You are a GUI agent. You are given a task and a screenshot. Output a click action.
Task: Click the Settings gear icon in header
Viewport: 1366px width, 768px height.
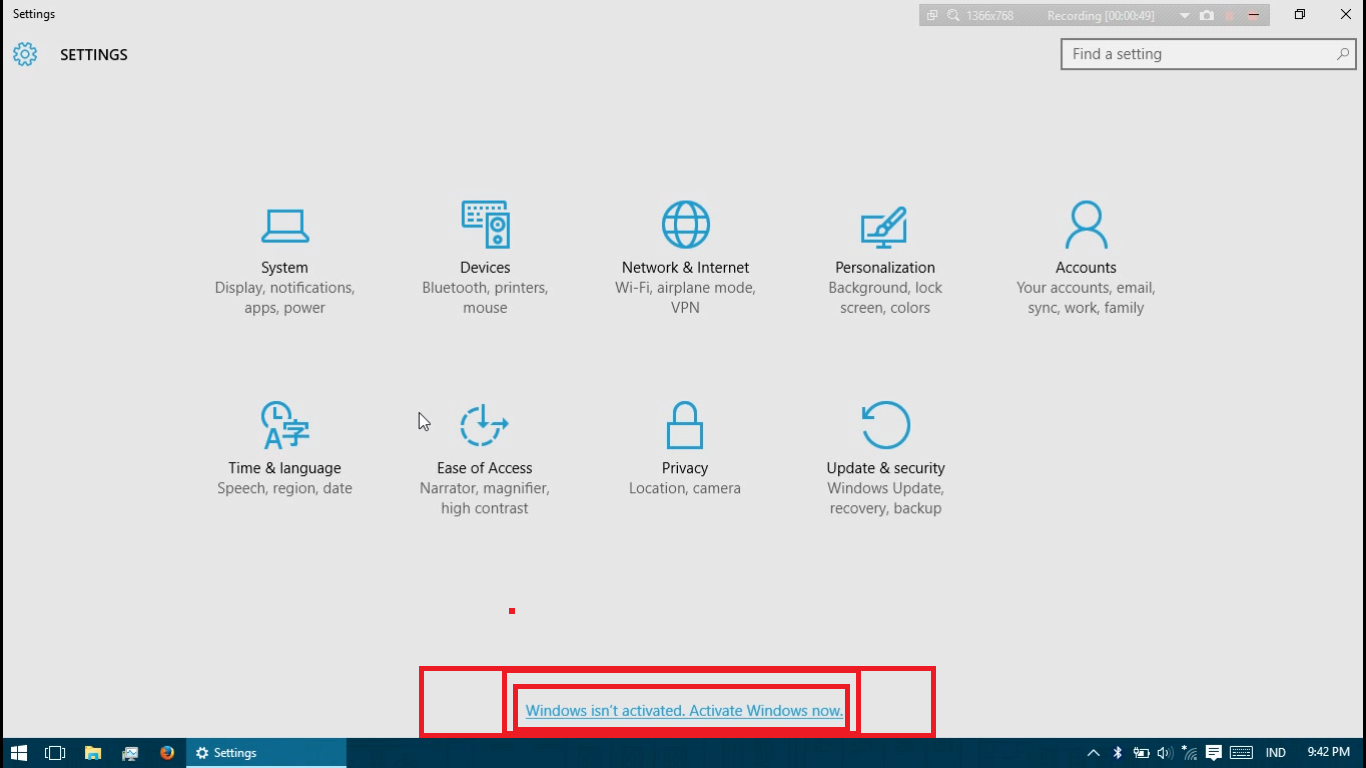tap(25, 55)
